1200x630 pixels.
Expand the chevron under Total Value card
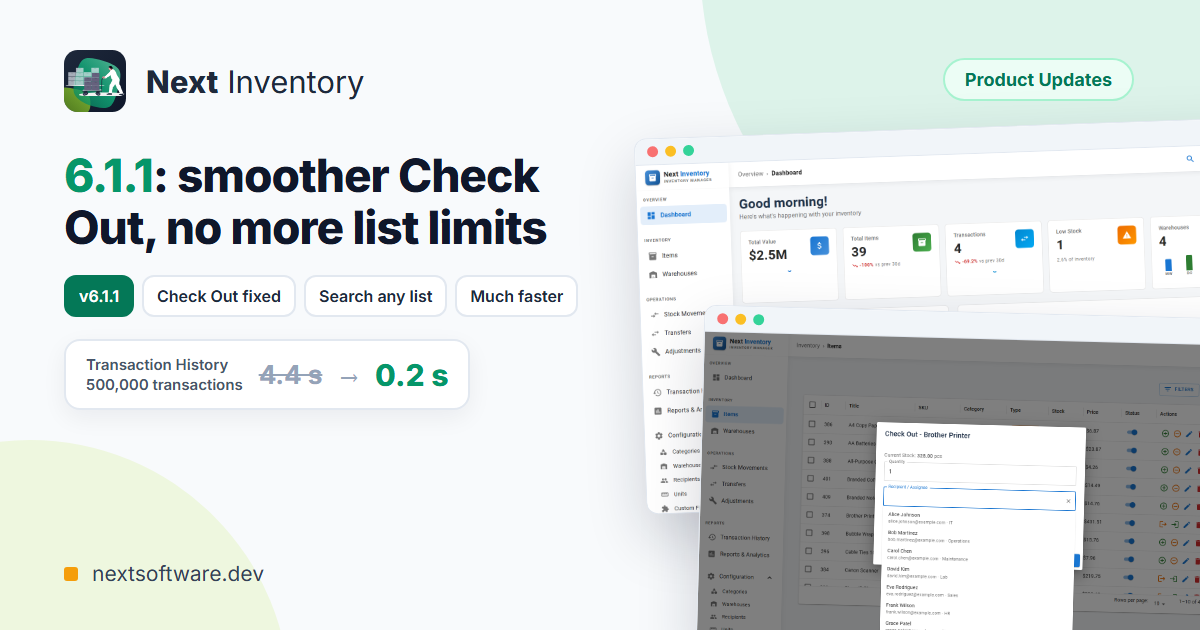pyautogui.click(x=789, y=270)
